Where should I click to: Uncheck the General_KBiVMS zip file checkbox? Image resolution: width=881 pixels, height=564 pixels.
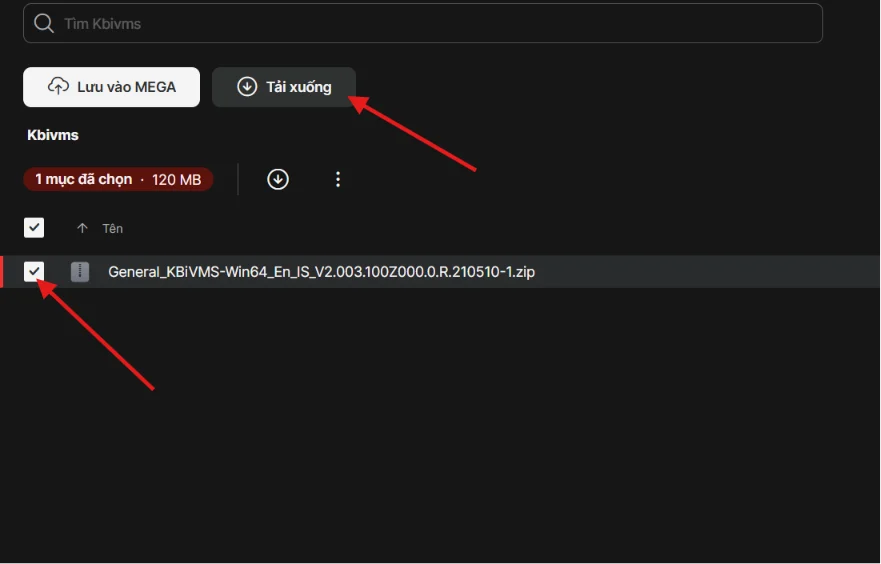(34, 271)
